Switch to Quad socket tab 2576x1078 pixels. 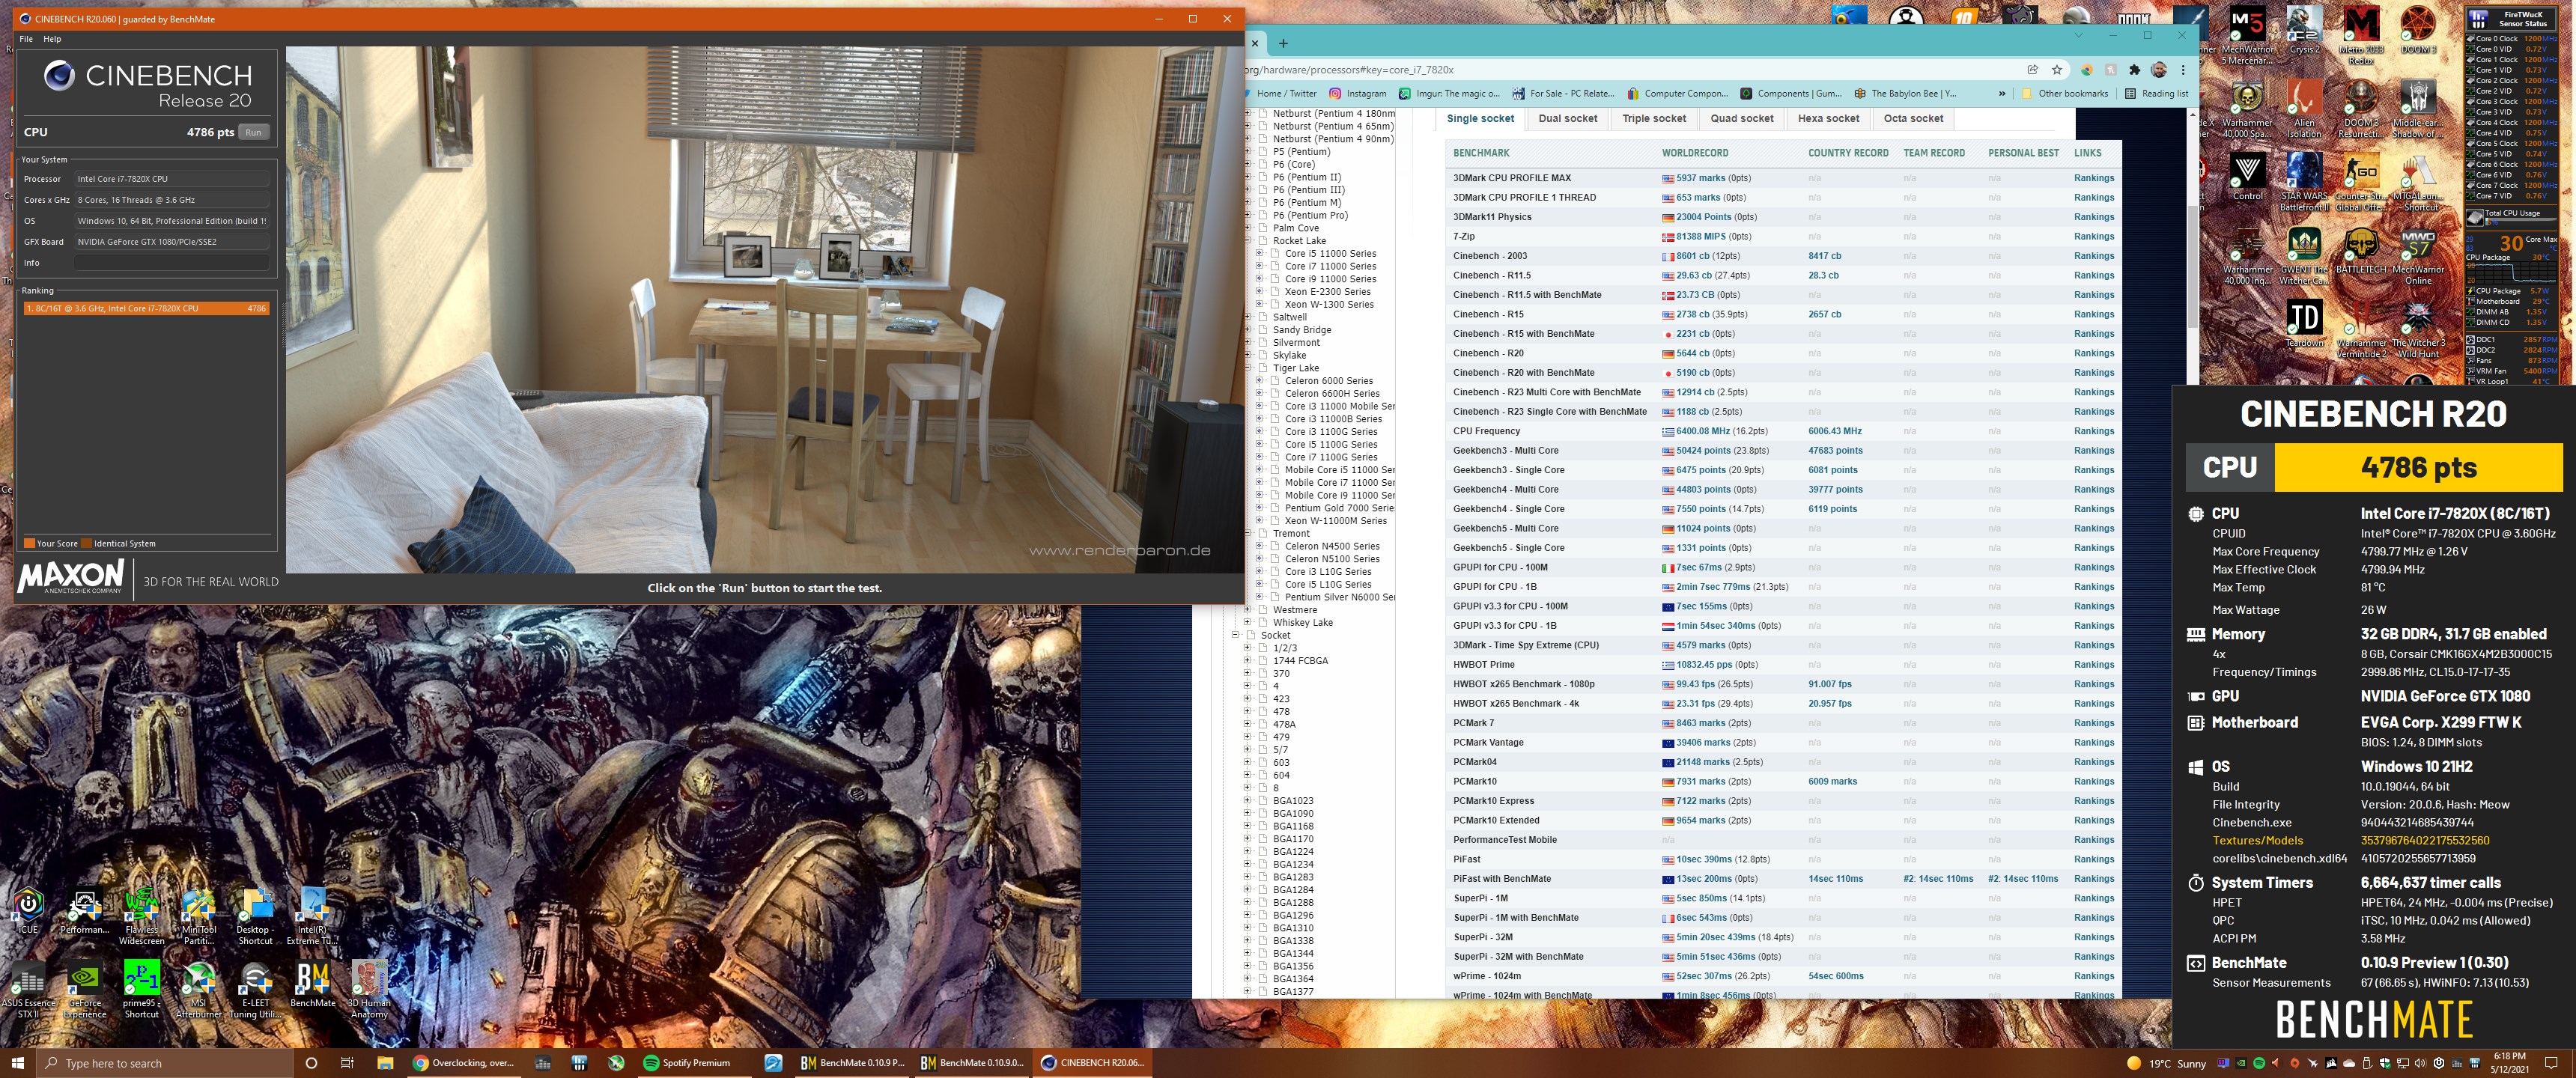pyautogui.click(x=1741, y=119)
